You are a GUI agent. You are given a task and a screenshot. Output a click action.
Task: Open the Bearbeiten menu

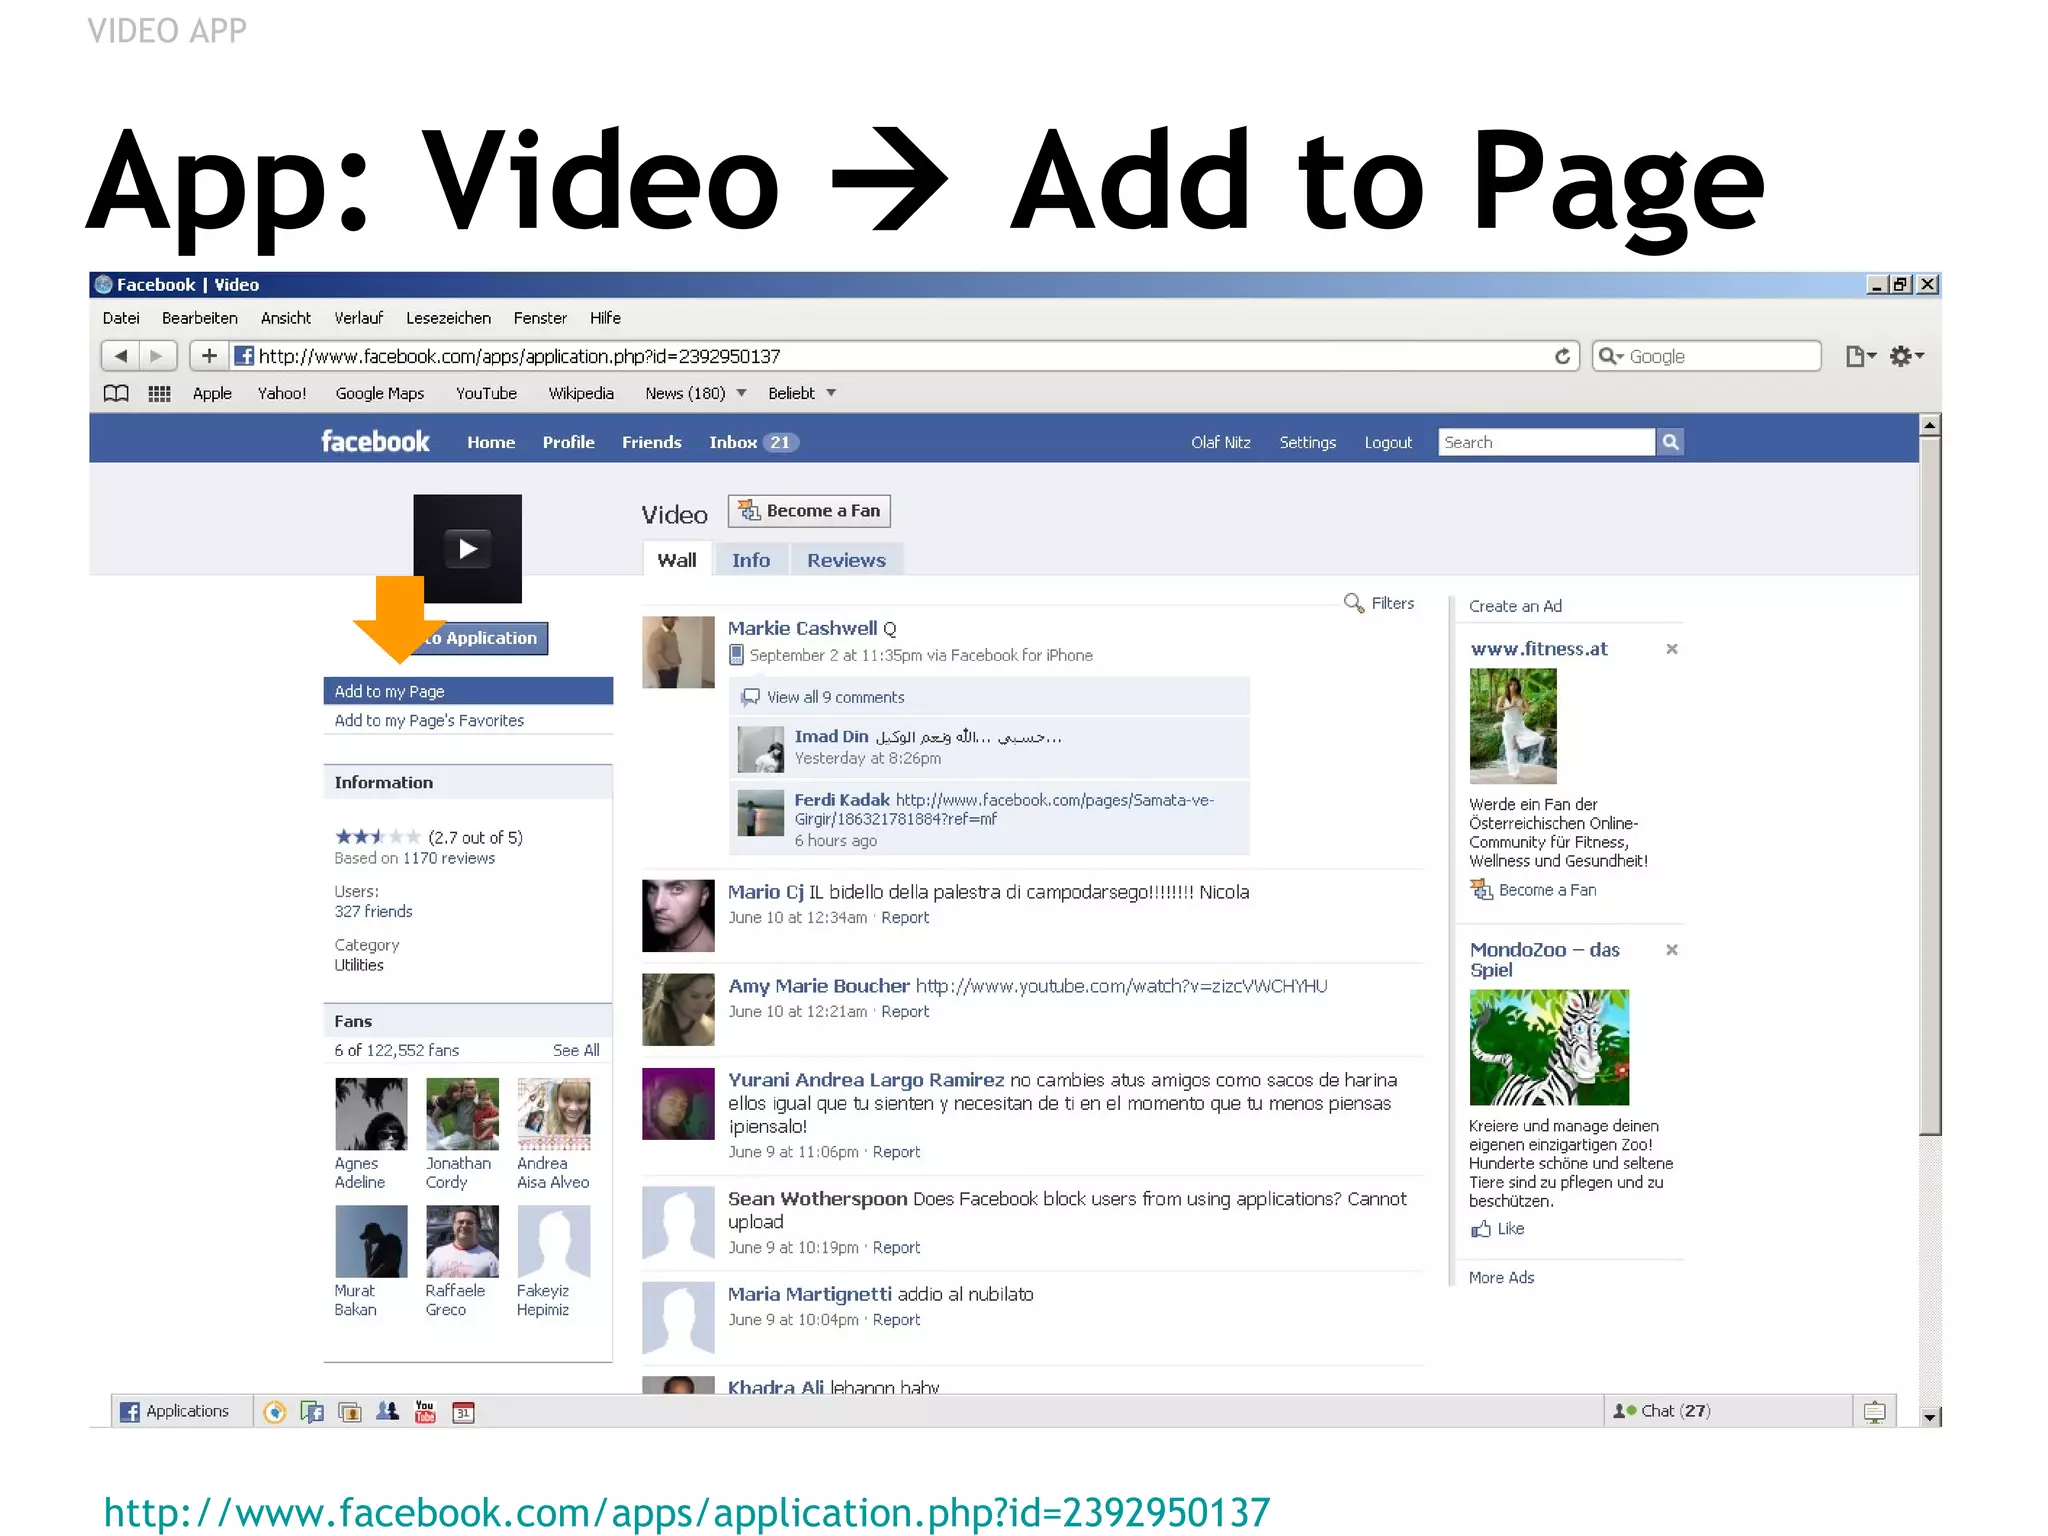(200, 318)
